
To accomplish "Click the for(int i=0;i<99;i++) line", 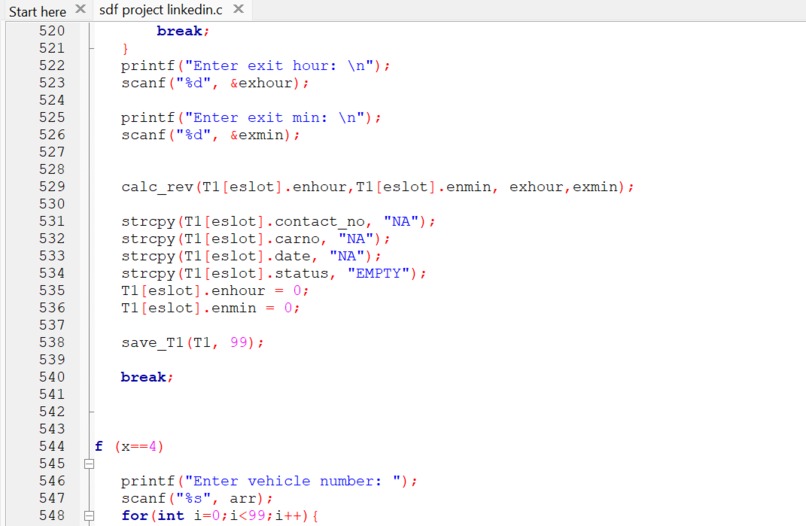I will (220, 516).
